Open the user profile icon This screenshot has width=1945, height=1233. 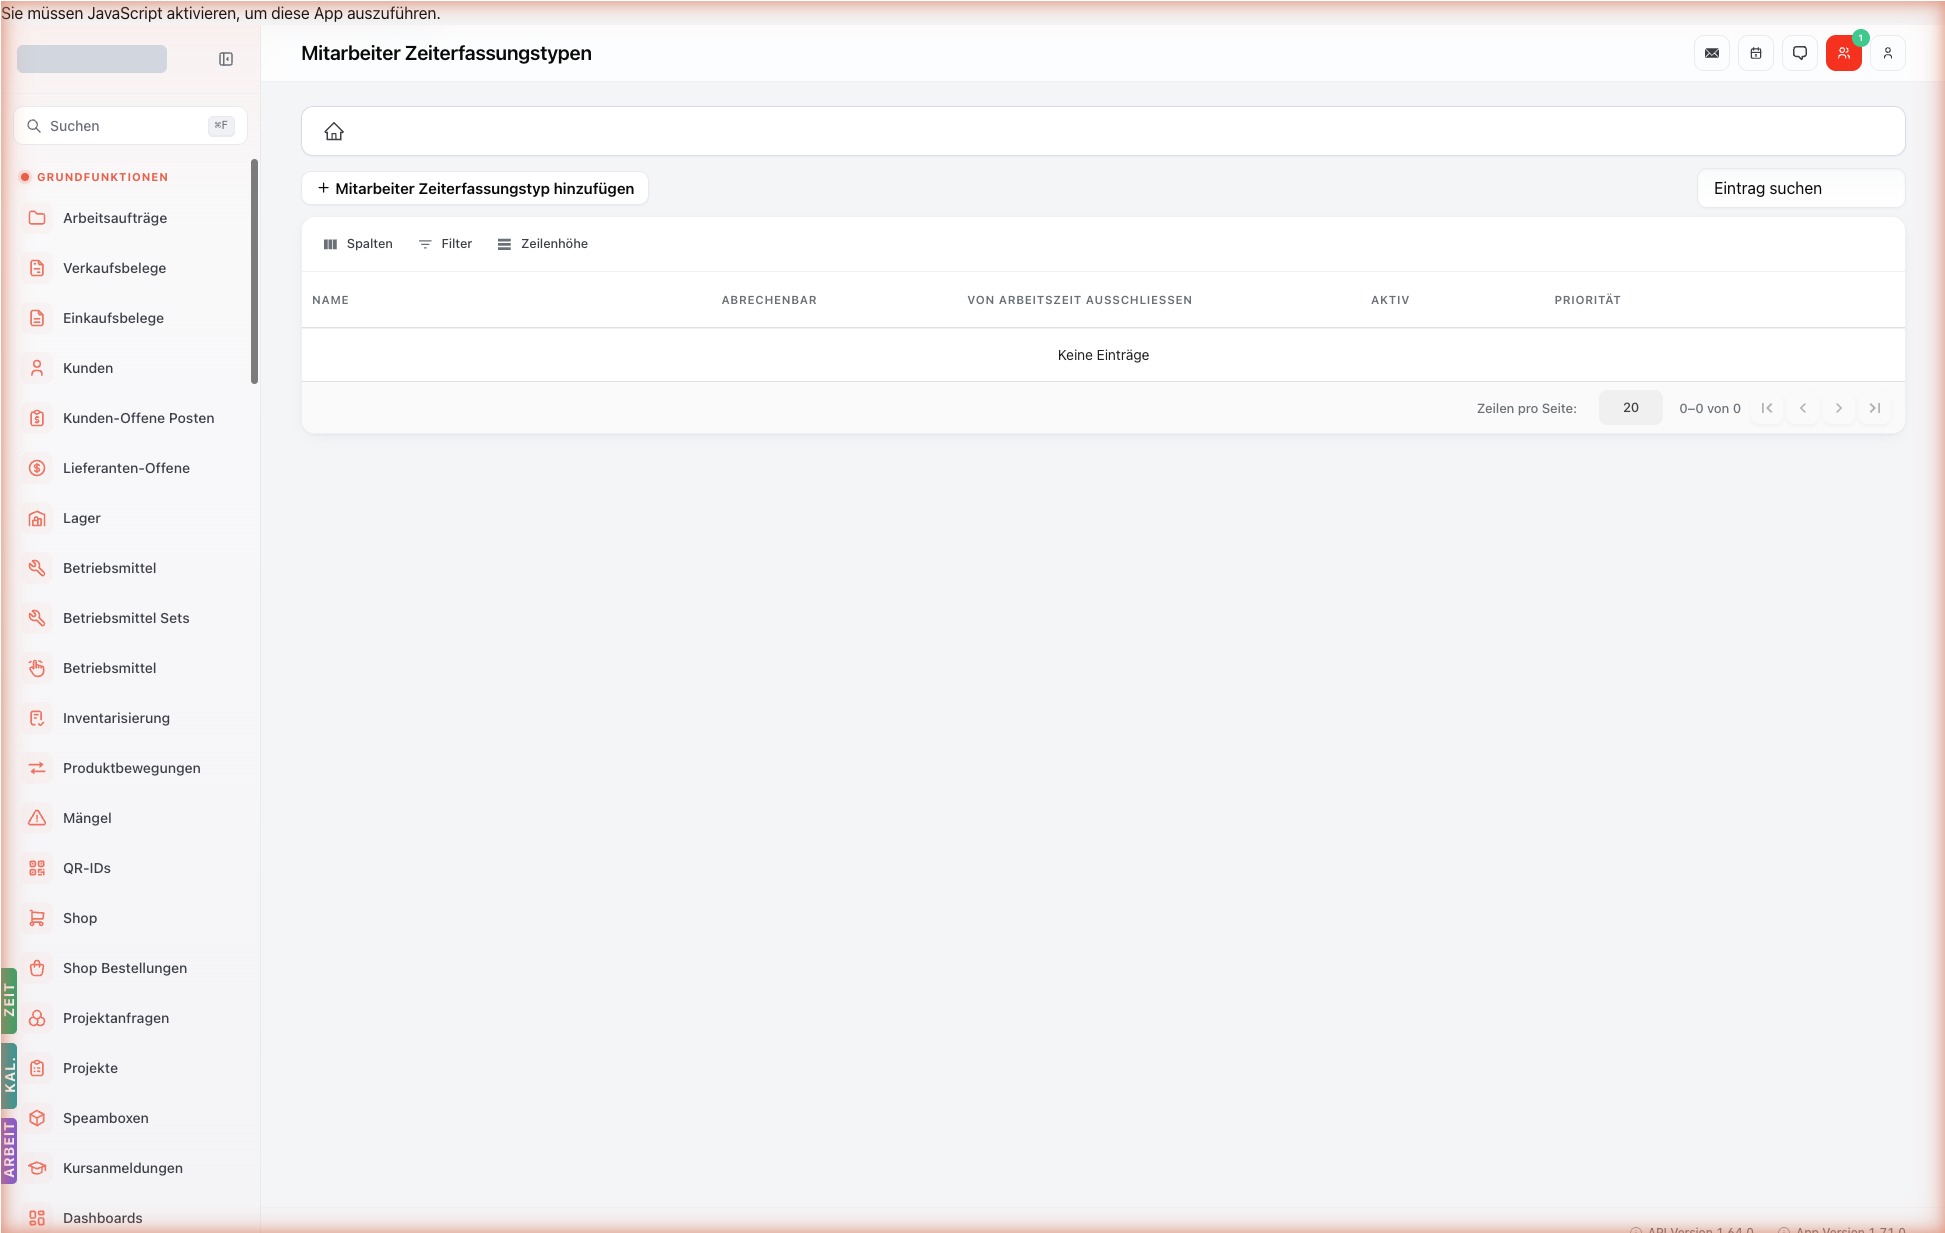(x=1888, y=53)
